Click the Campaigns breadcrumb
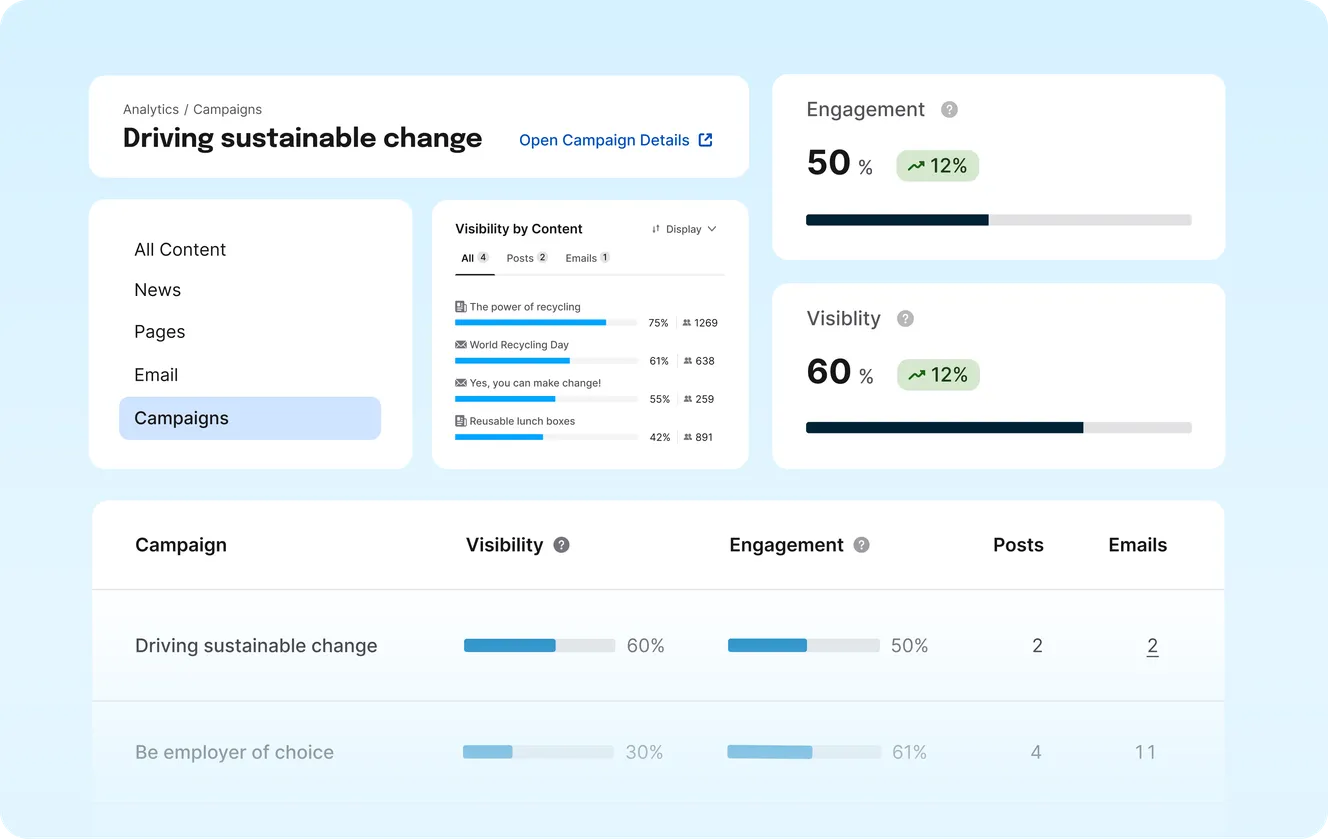The width and height of the screenshot is (1328, 839). (228, 110)
